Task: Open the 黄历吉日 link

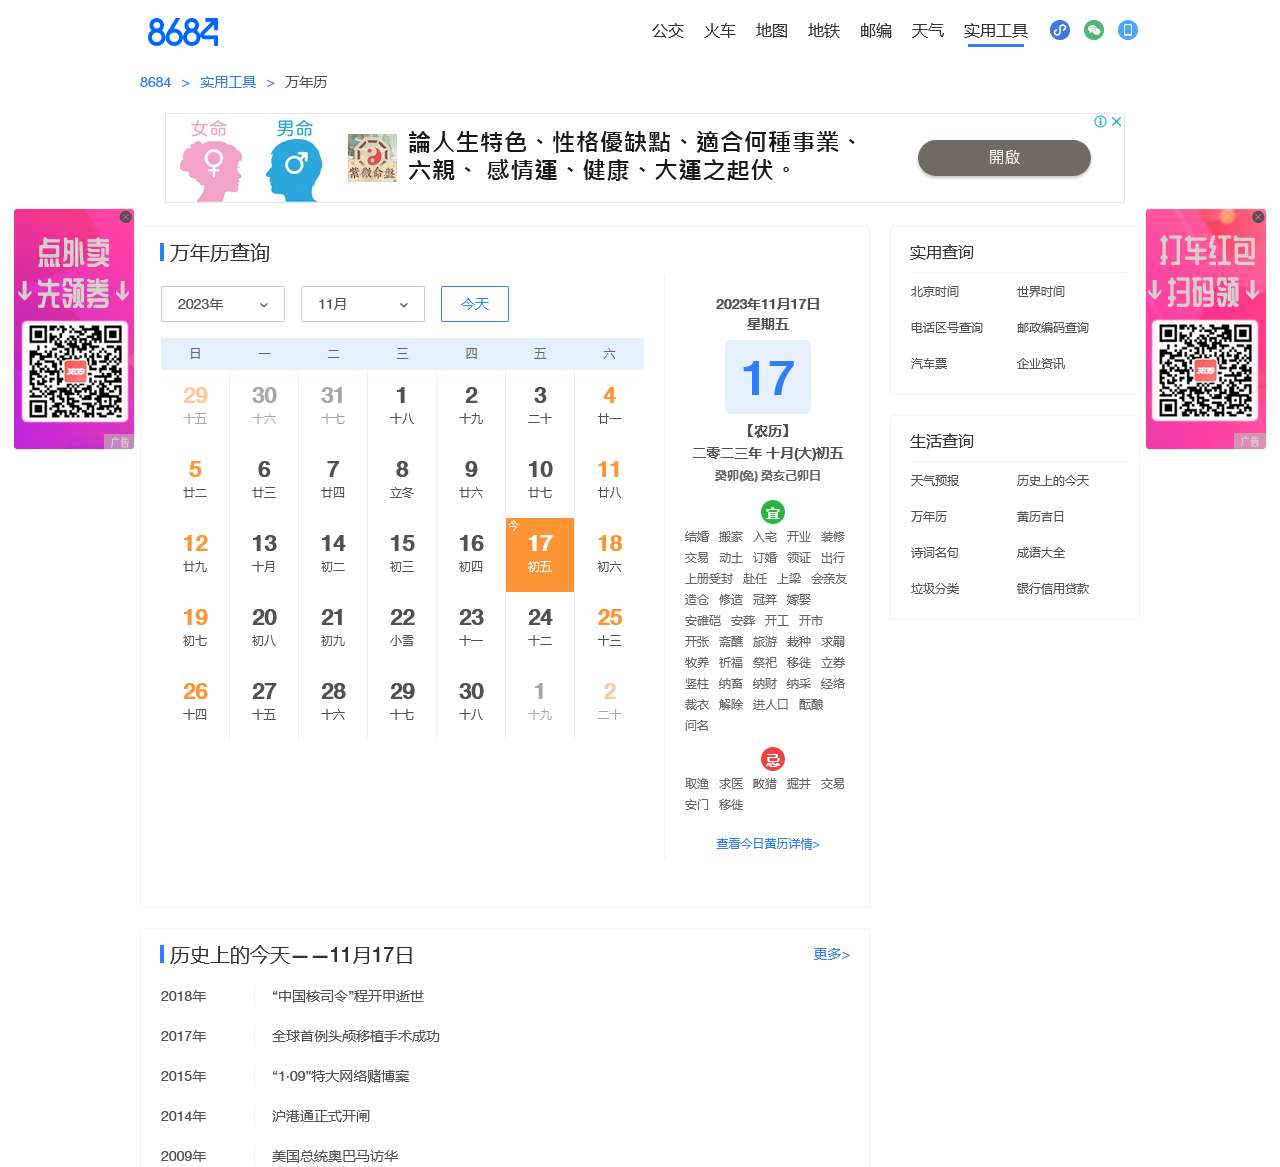Action: [1041, 517]
